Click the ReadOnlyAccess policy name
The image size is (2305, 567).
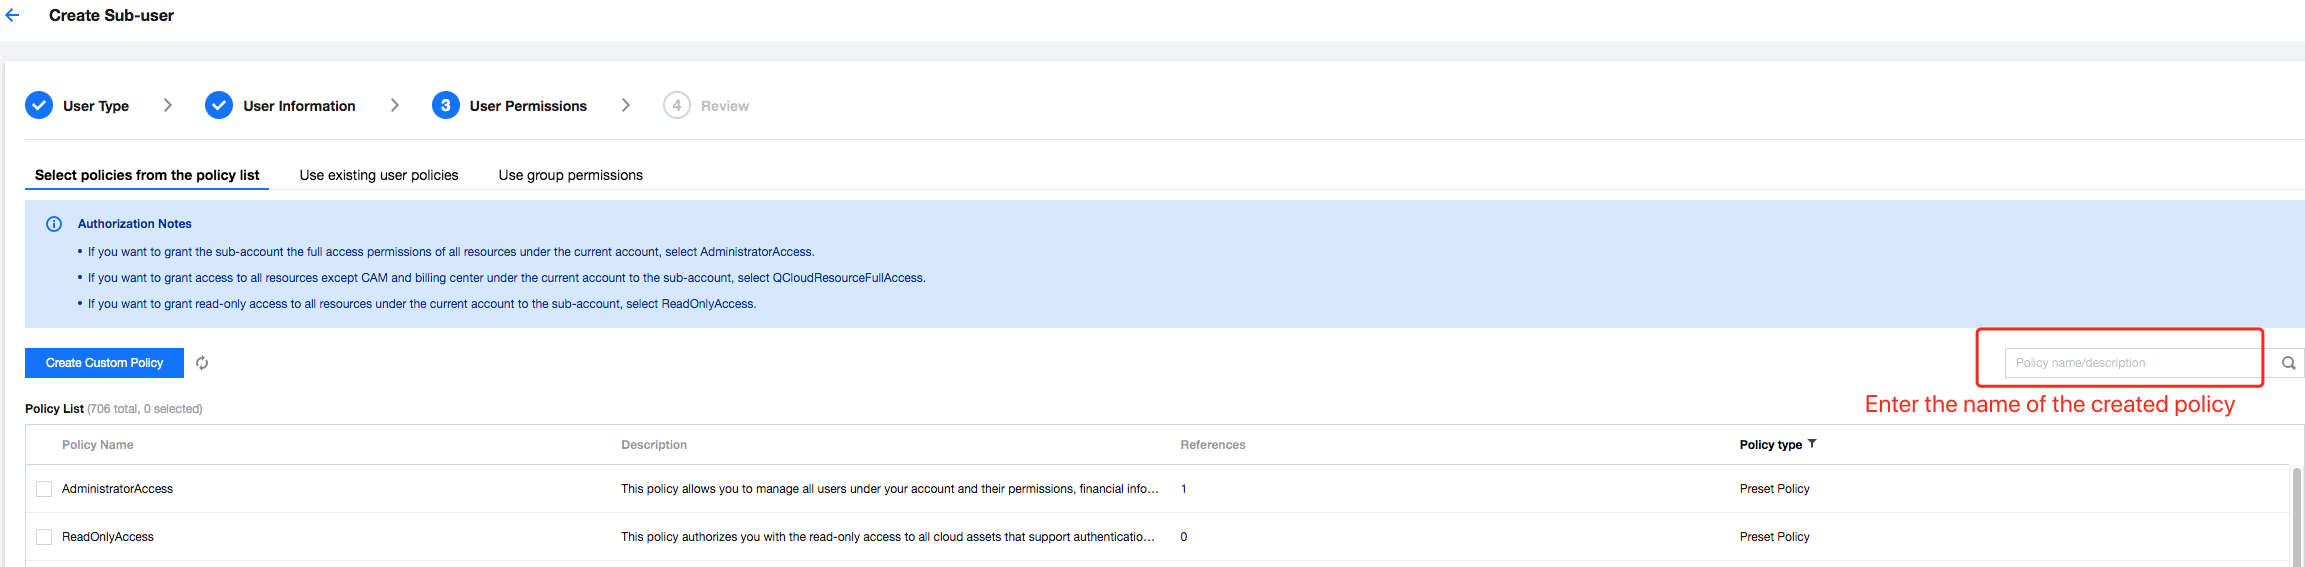tap(108, 537)
